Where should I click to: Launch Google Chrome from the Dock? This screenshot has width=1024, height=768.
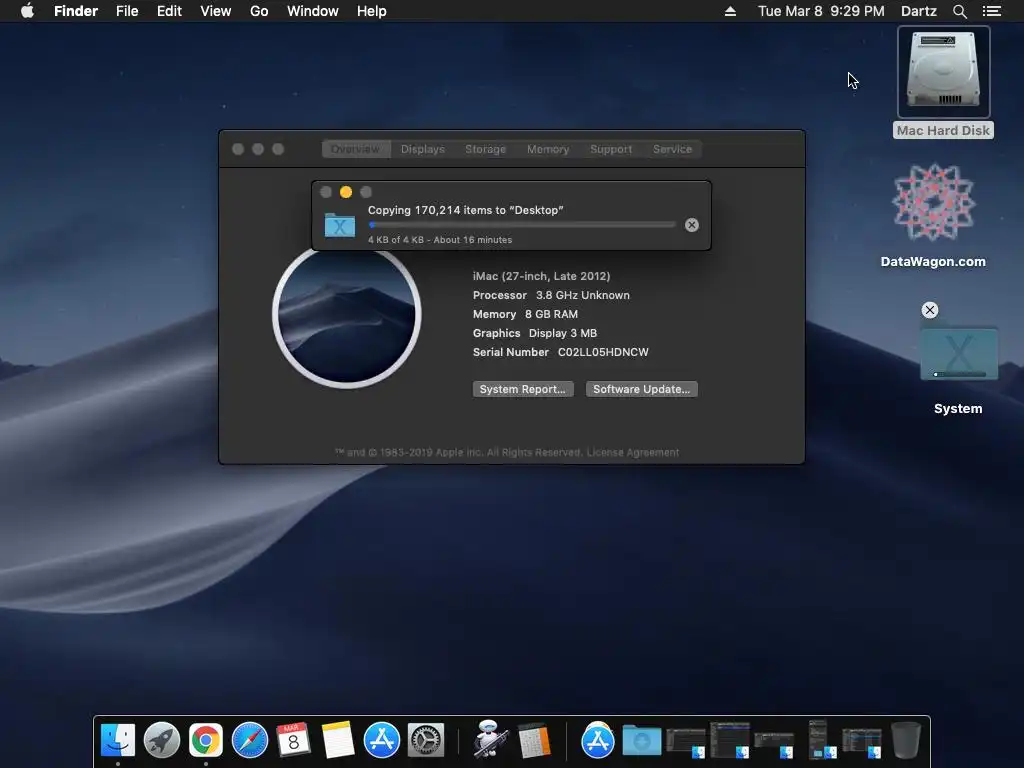tap(206, 740)
